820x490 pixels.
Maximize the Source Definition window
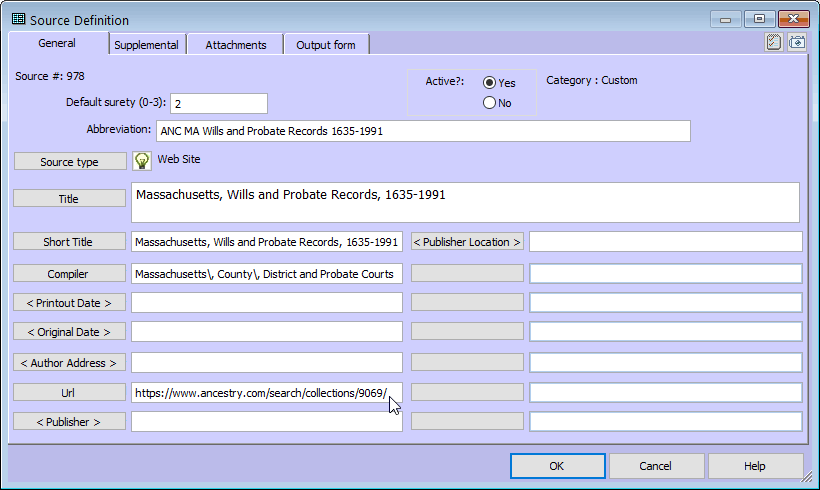[759, 19]
